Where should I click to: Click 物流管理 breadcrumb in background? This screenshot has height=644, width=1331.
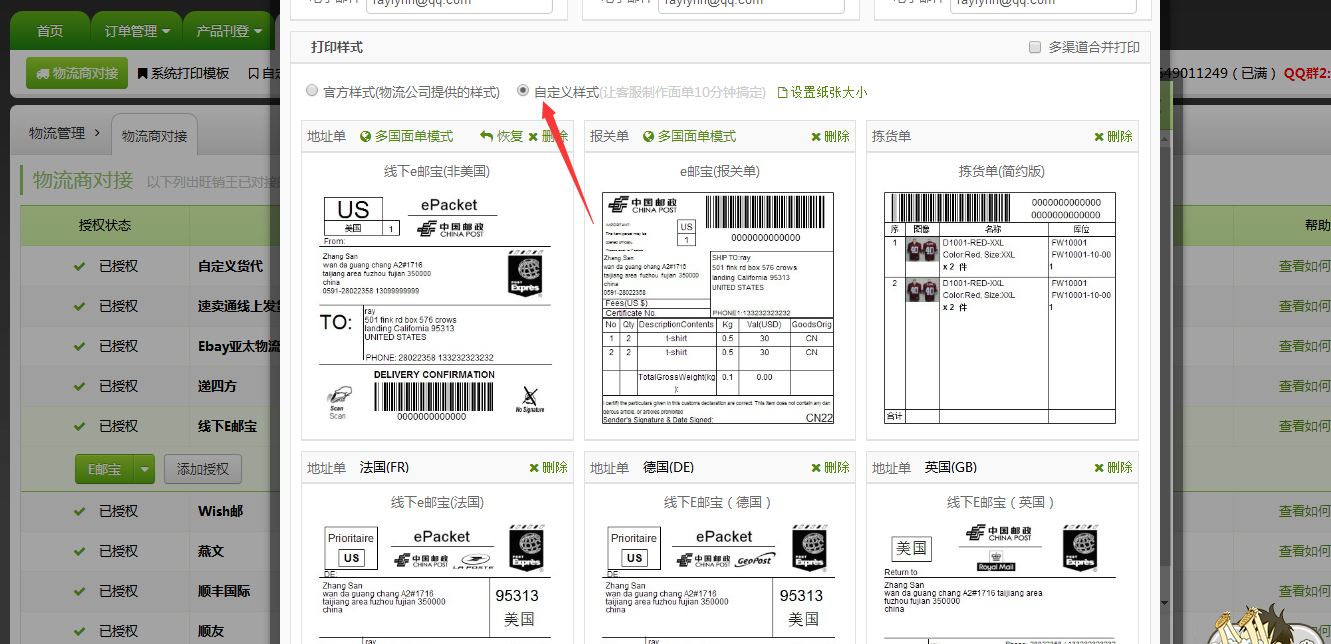tap(57, 132)
